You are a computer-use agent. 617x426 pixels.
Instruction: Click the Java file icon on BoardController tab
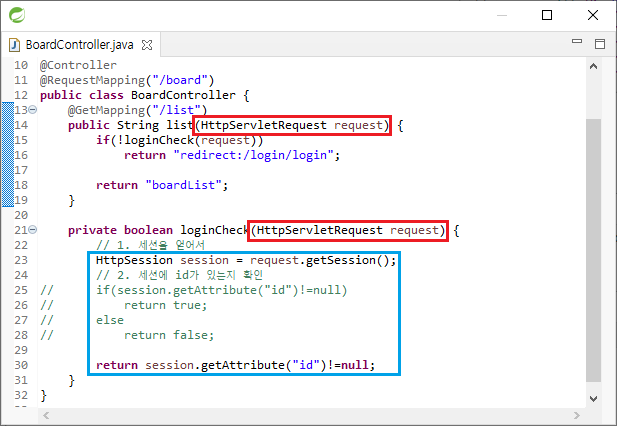15,45
